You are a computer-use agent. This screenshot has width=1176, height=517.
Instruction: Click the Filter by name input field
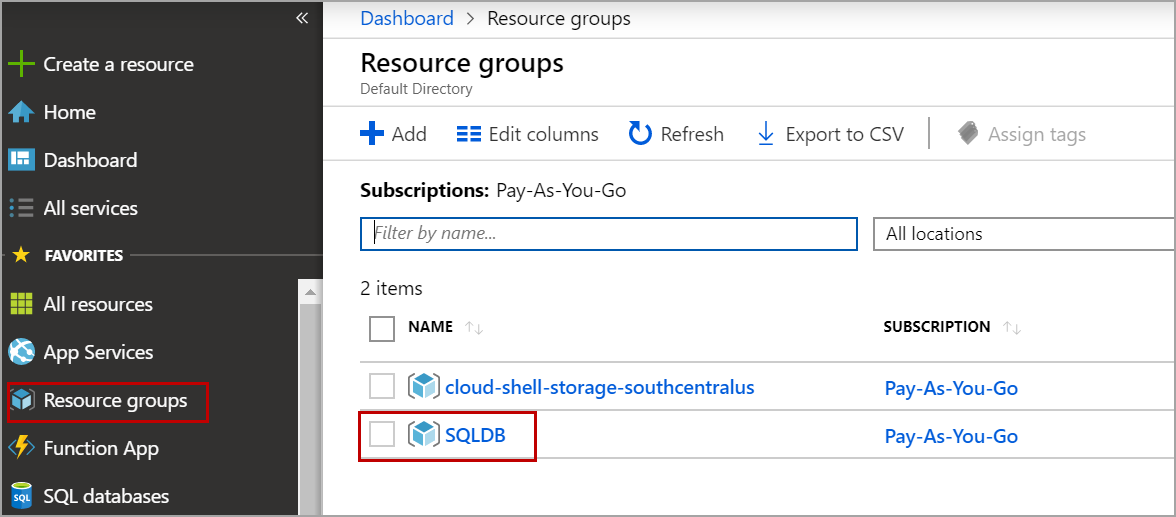[x=608, y=234]
